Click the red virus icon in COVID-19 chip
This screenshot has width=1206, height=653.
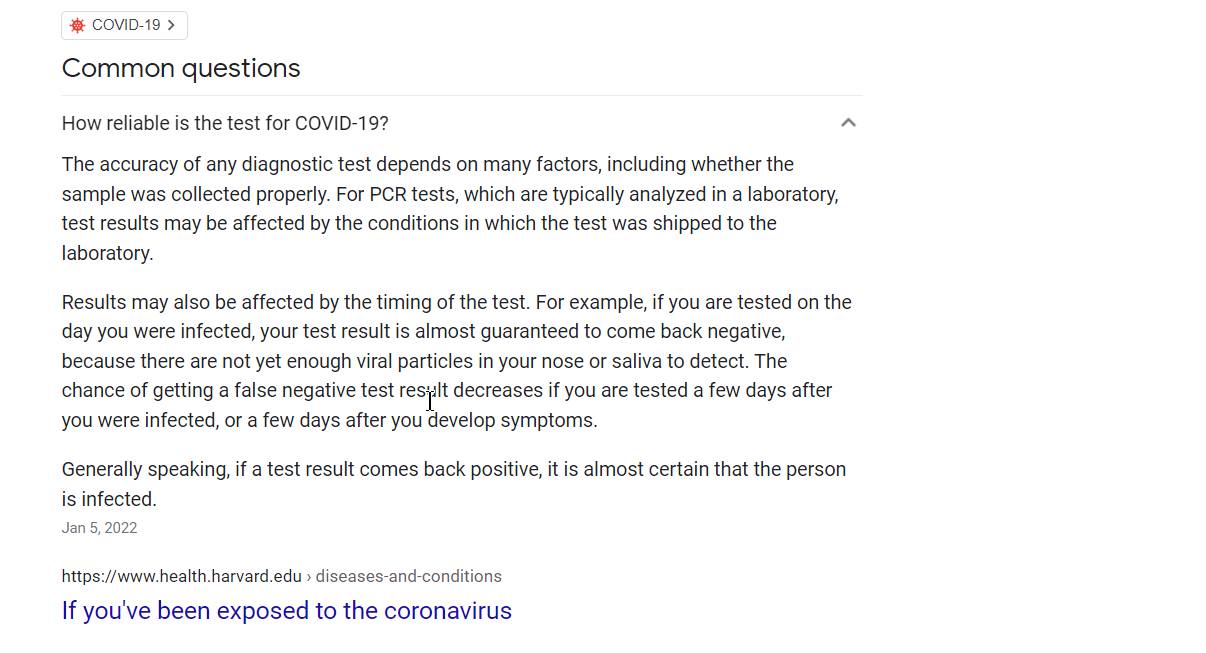[78, 26]
